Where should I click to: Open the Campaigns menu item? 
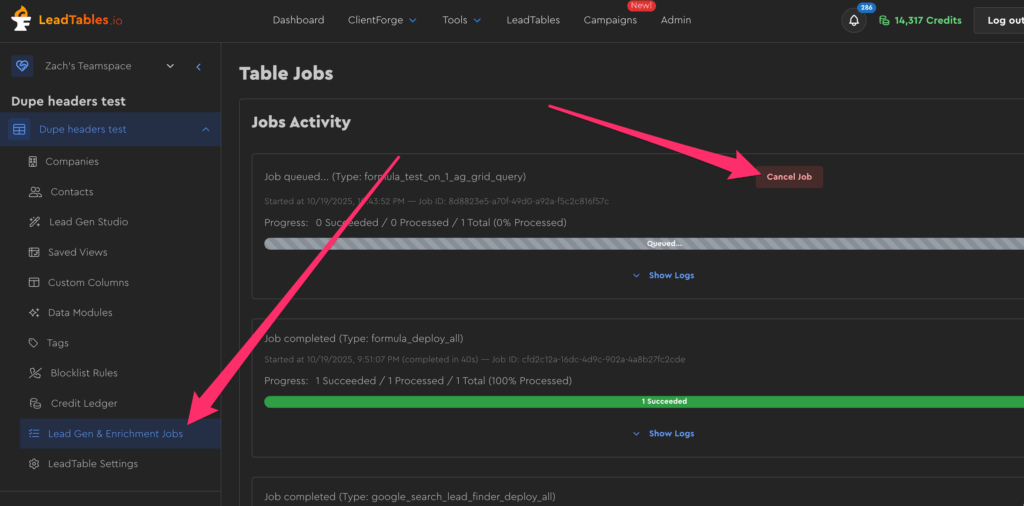pos(610,20)
